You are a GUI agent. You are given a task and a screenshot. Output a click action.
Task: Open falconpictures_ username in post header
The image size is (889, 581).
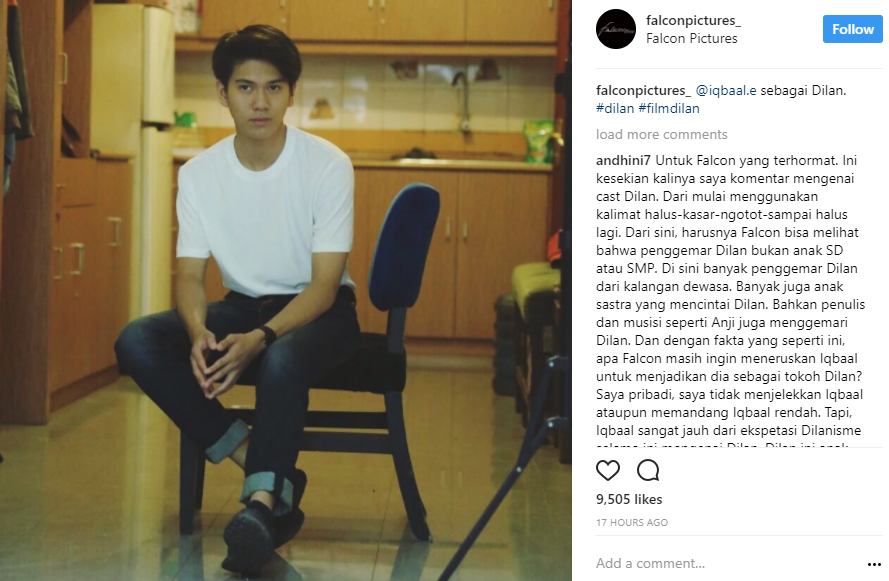click(x=693, y=20)
